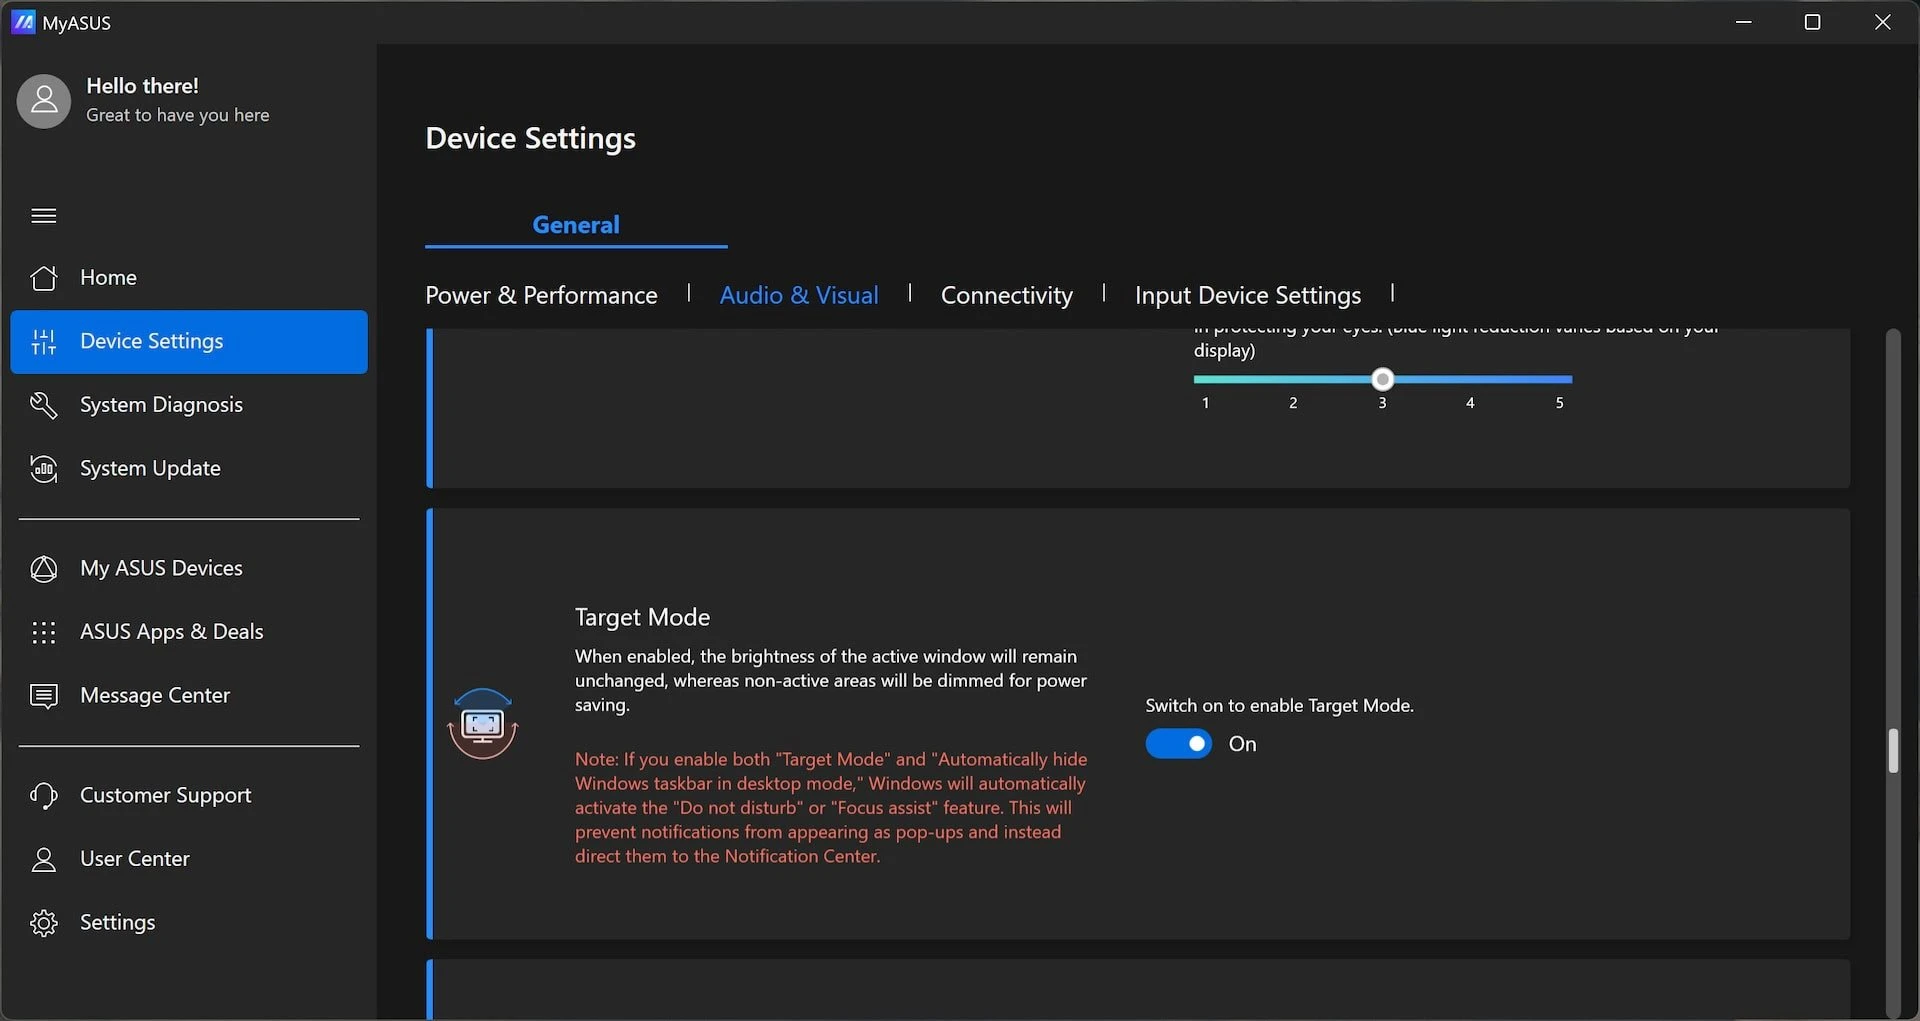Switch to the General tab
The width and height of the screenshot is (1920, 1021).
[x=576, y=225]
